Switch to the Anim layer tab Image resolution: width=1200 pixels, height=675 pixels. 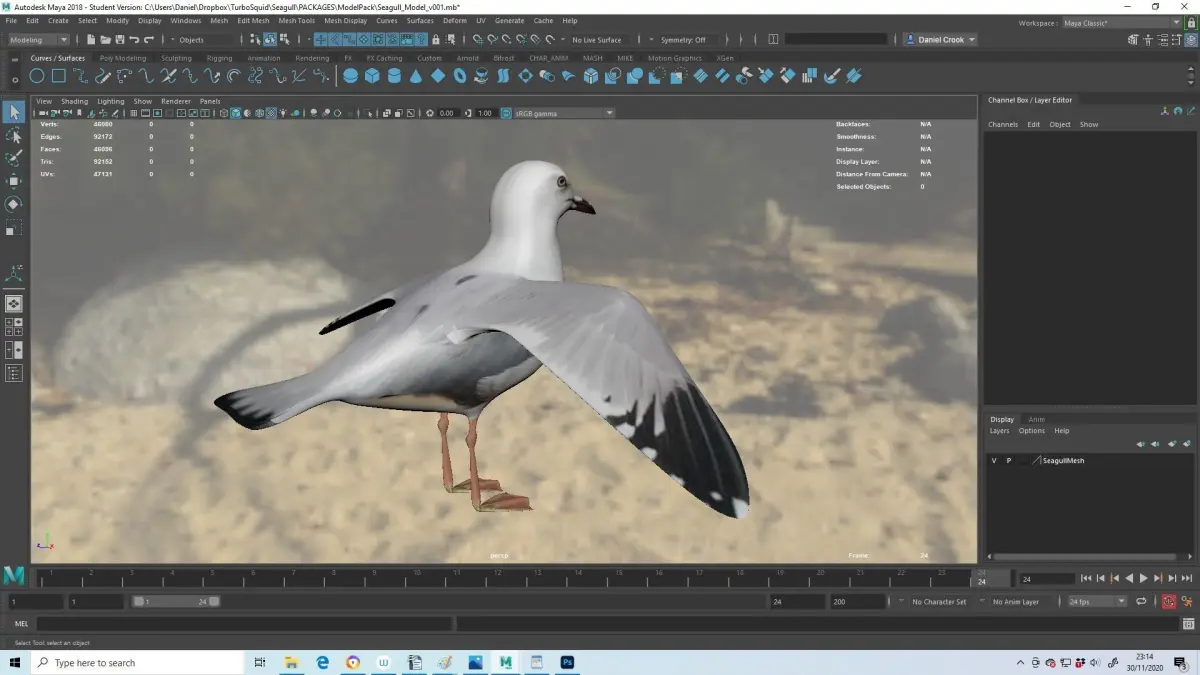1037,419
